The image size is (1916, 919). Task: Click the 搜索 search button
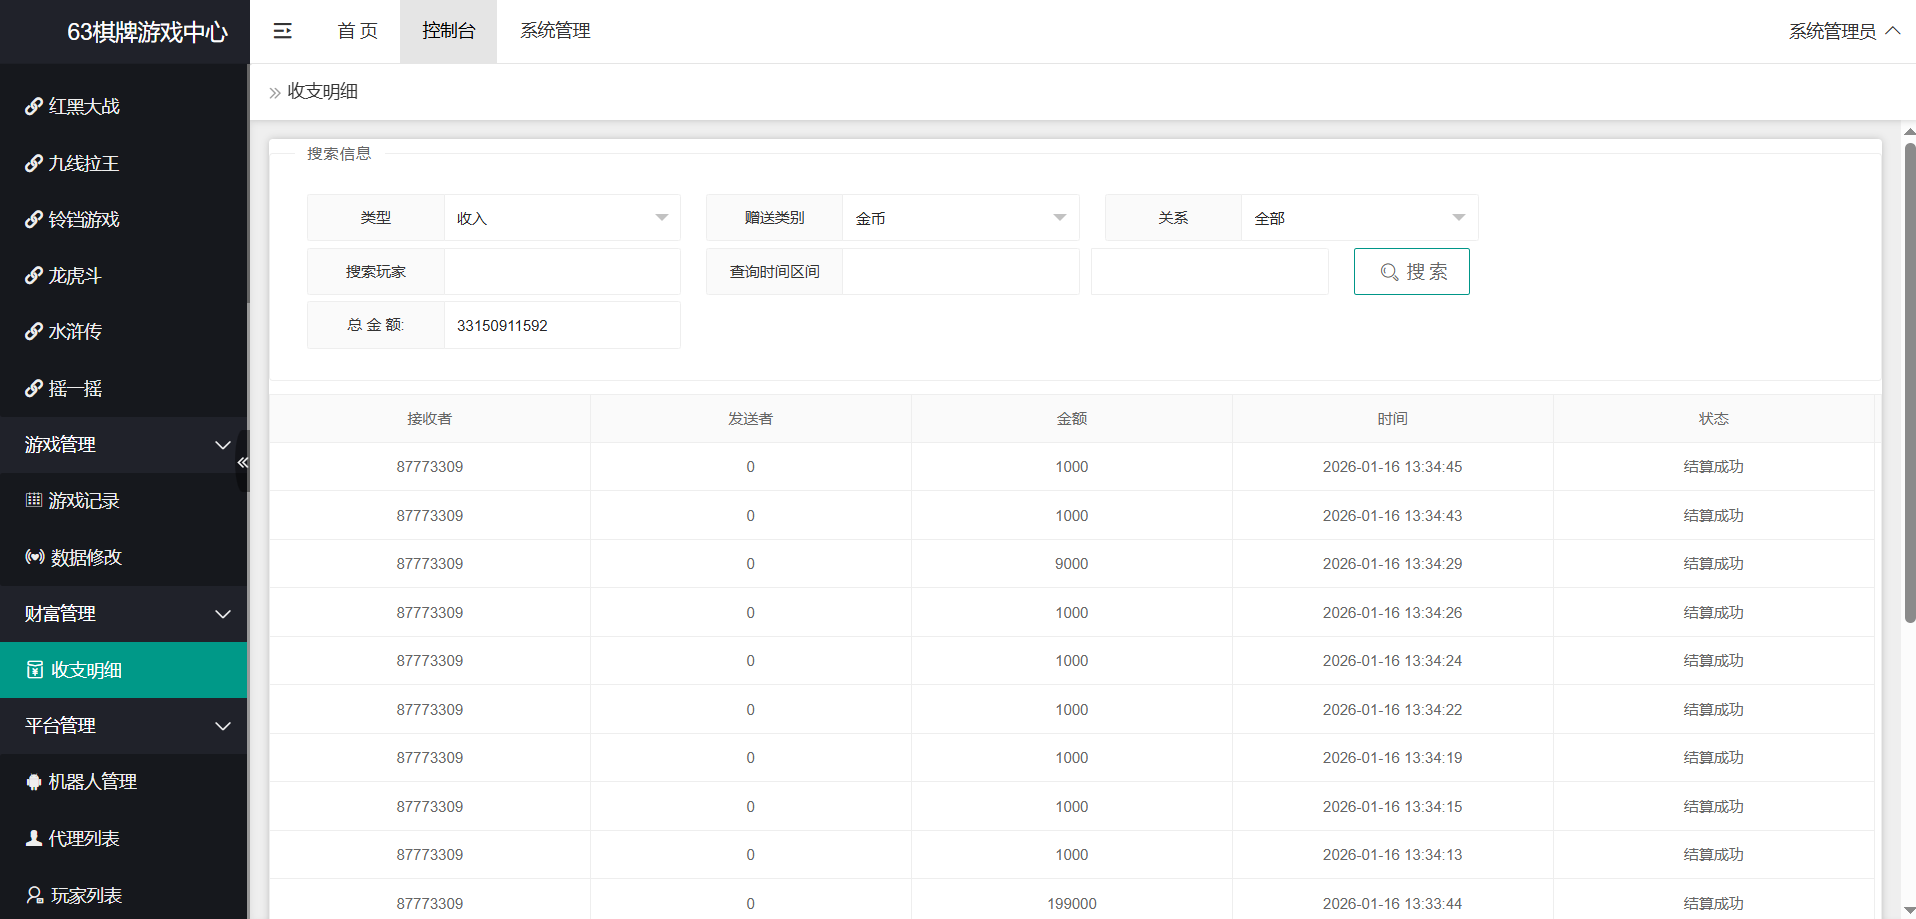[1411, 272]
